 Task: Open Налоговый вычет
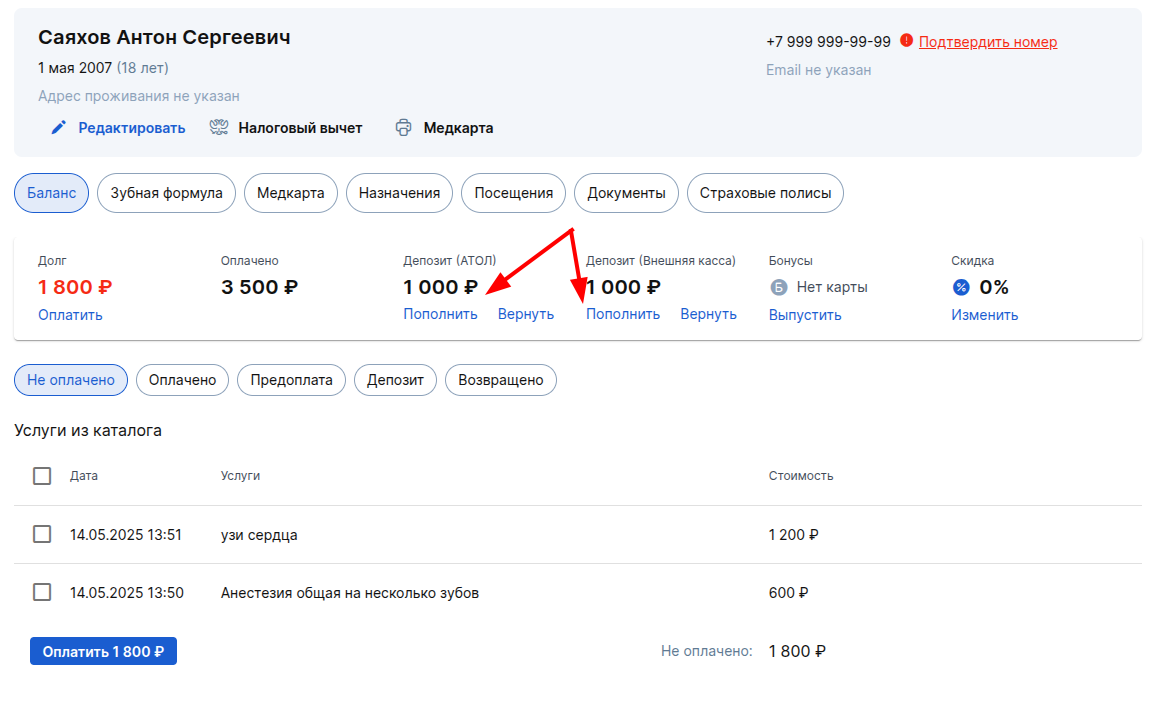[300, 128]
